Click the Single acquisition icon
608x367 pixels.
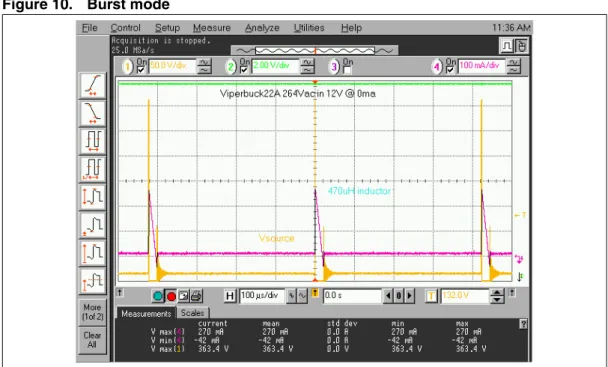(x=183, y=296)
